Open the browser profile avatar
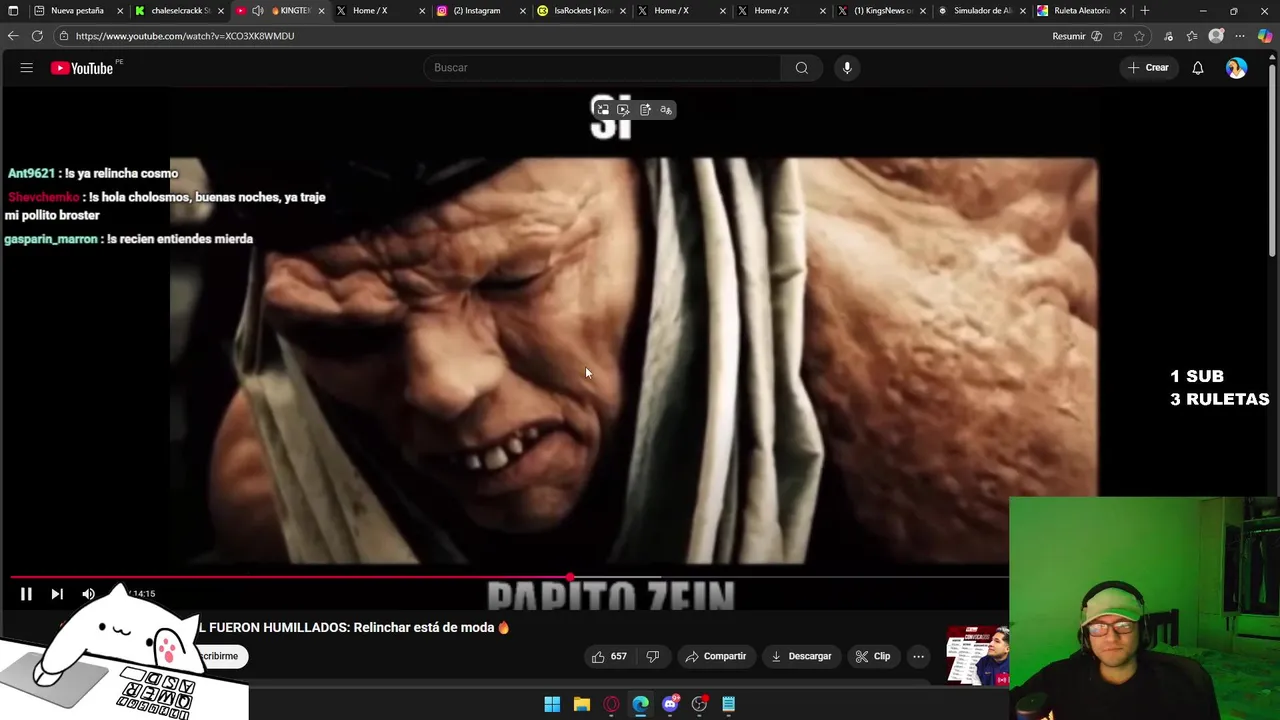1280x720 pixels. [x=1216, y=36]
